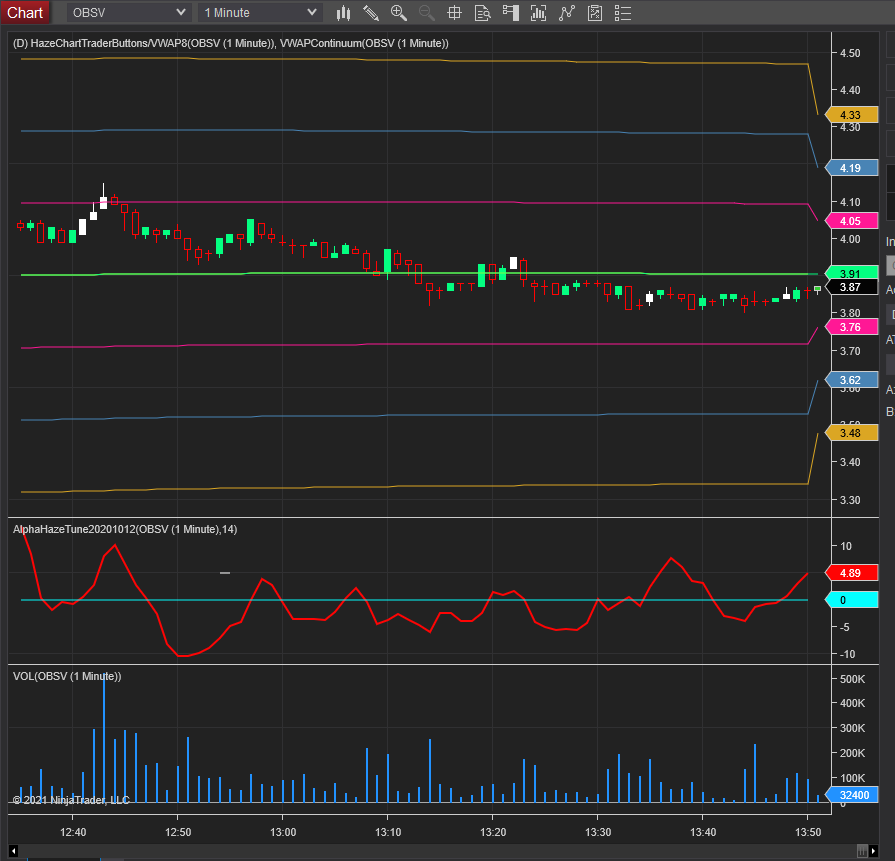Click the greyed zoom out icon
Image resolution: width=895 pixels, height=861 pixels.
[426, 13]
